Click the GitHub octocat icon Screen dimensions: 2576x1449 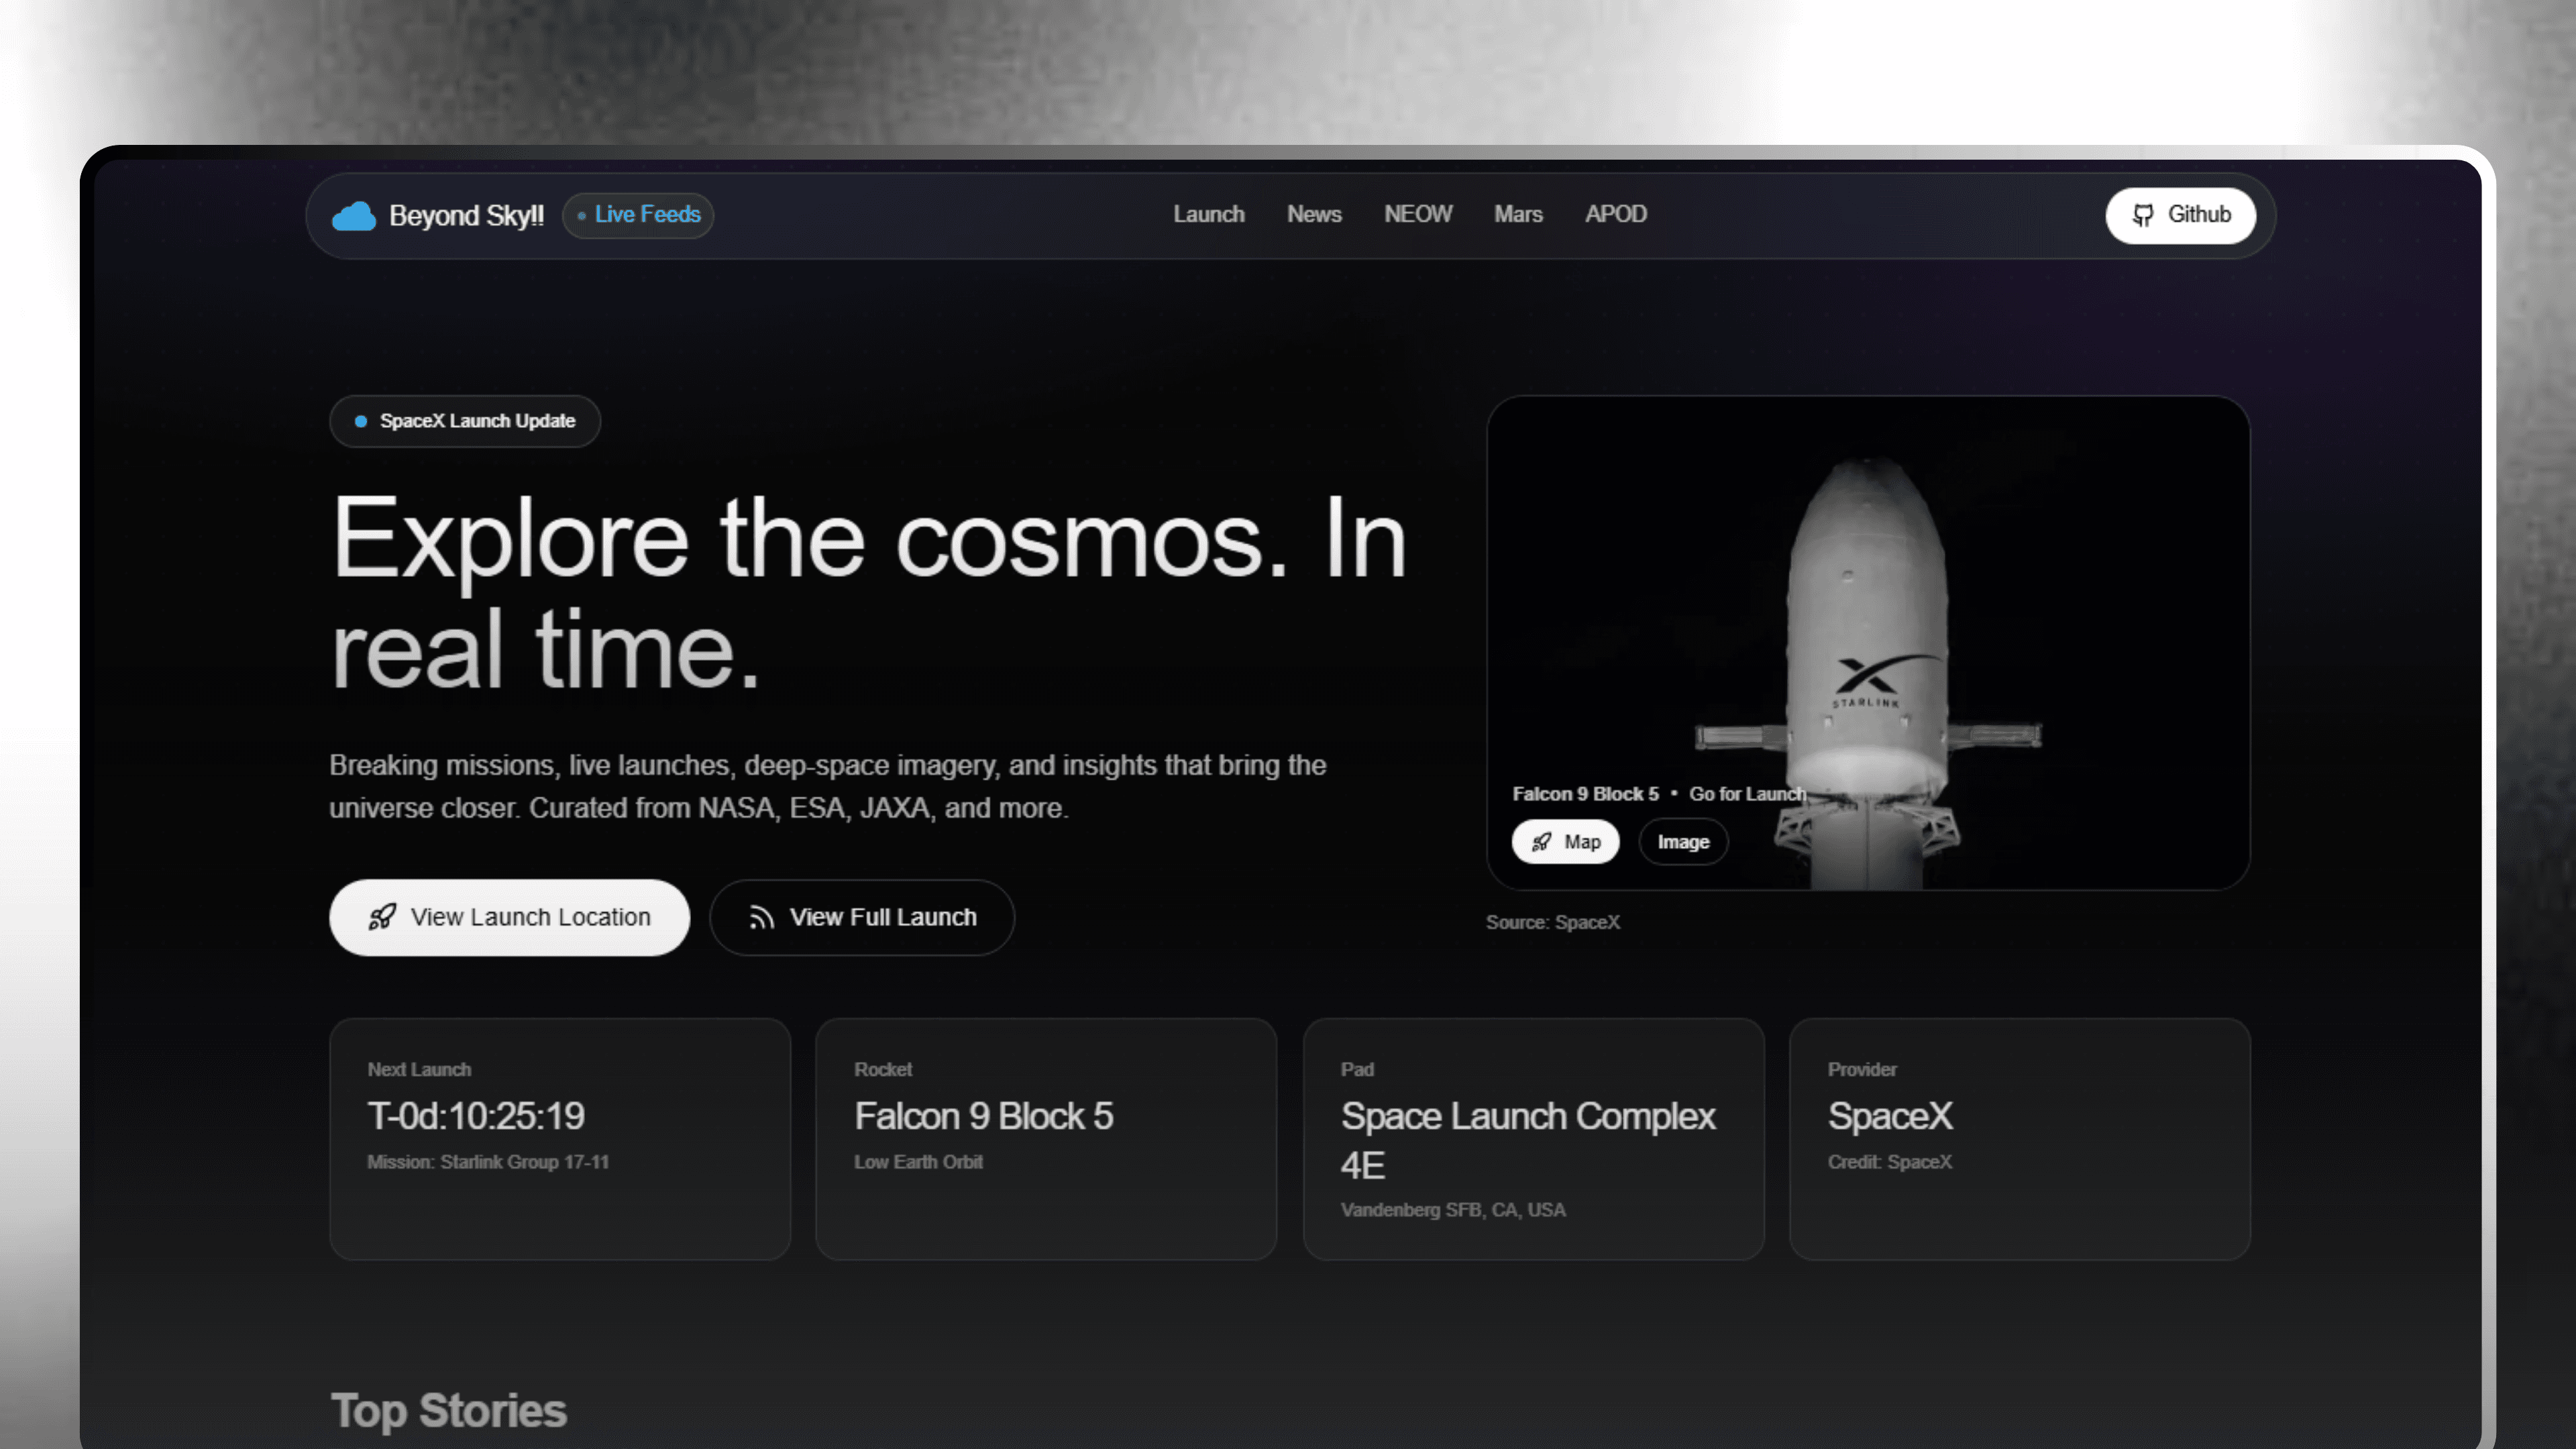coord(2142,215)
